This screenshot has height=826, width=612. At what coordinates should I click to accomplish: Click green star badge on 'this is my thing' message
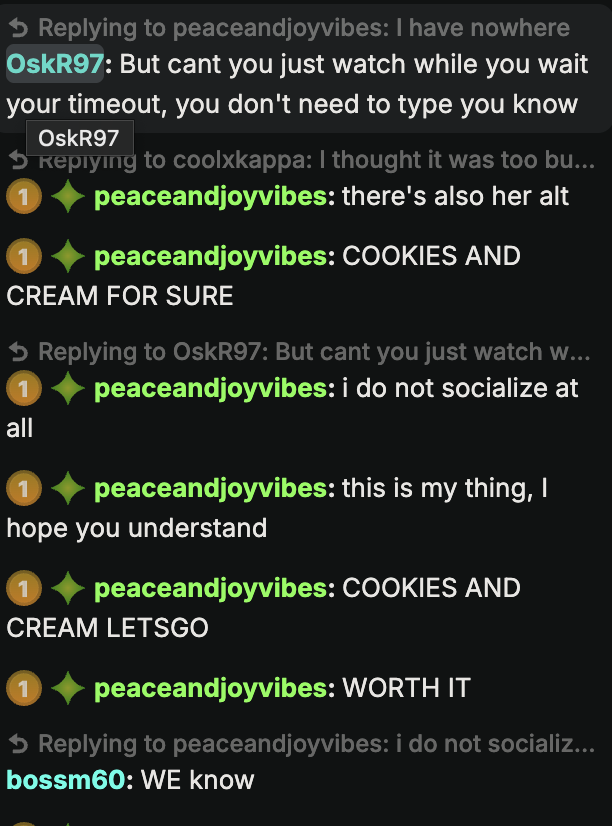pyautogui.click(x=67, y=488)
